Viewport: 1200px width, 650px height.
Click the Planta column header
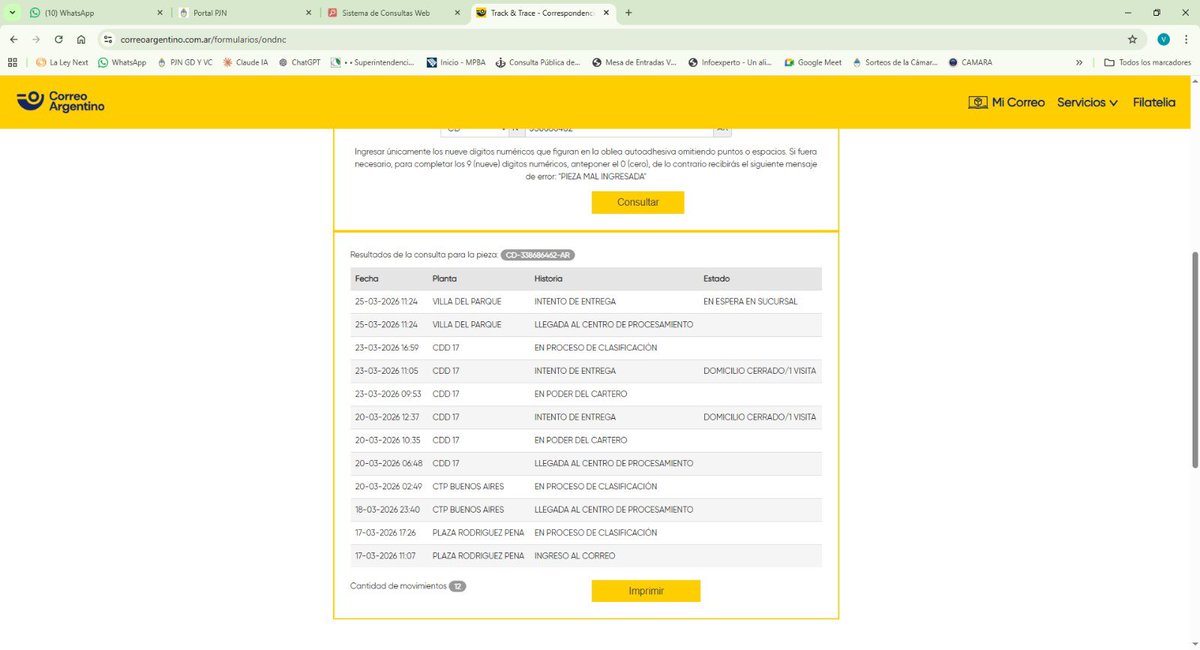tap(445, 278)
